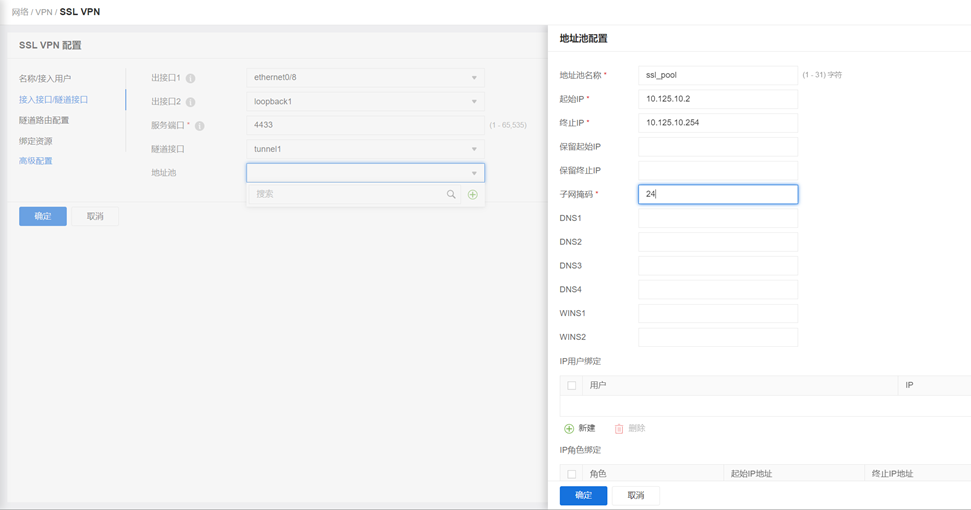Screen dimensions: 971x510
Task: Click 网络 in breadcrumb path
Action: click(20, 12)
